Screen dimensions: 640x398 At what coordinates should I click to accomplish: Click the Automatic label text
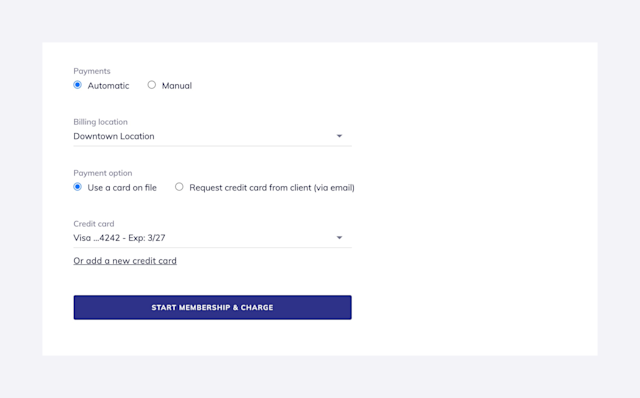pyautogui.click(x=108, y=86)
